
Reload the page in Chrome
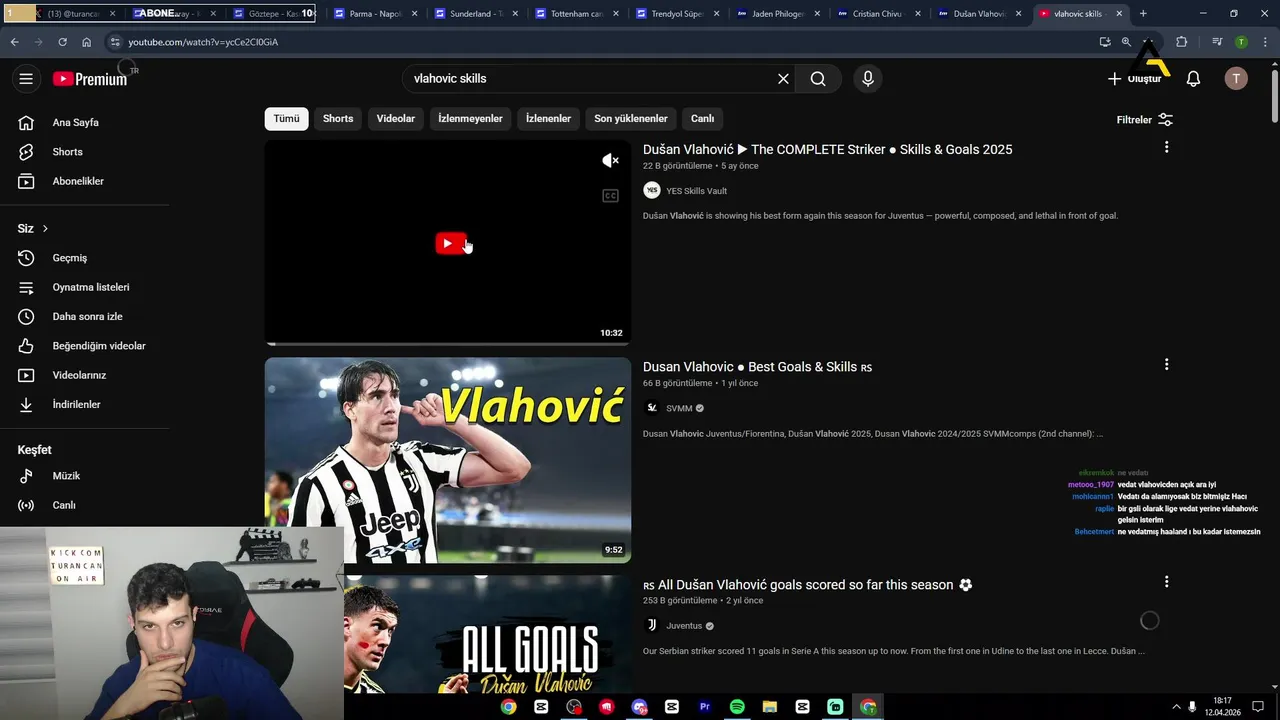tap(62, 42)
